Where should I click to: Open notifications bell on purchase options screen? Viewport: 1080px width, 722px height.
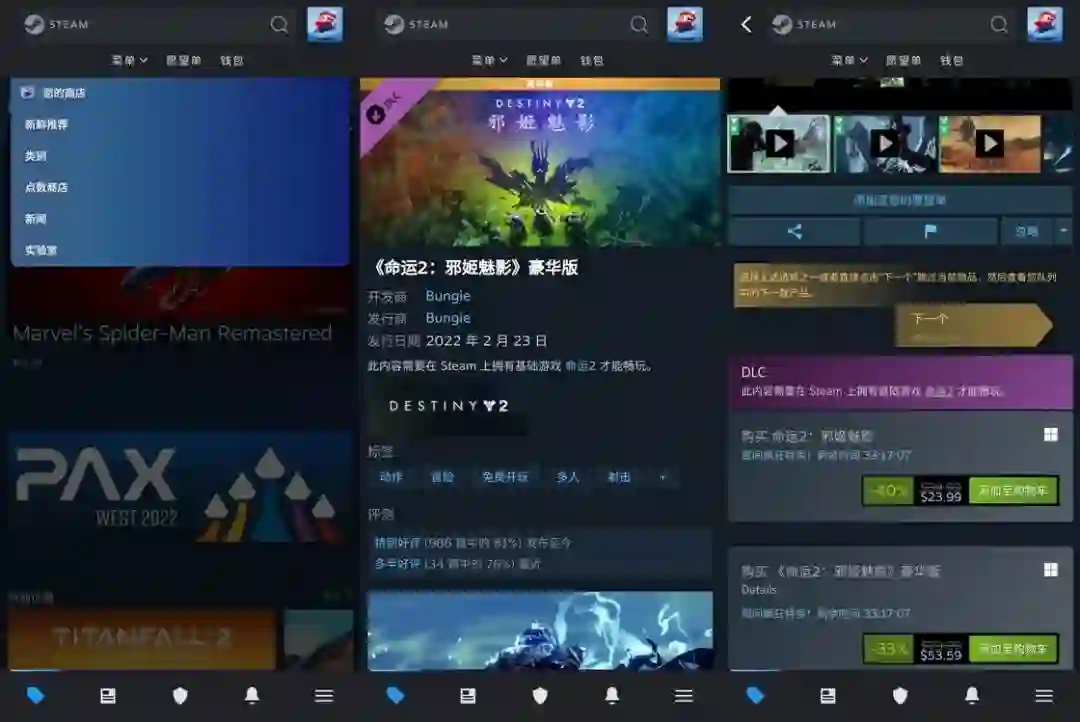pos(972,696)
